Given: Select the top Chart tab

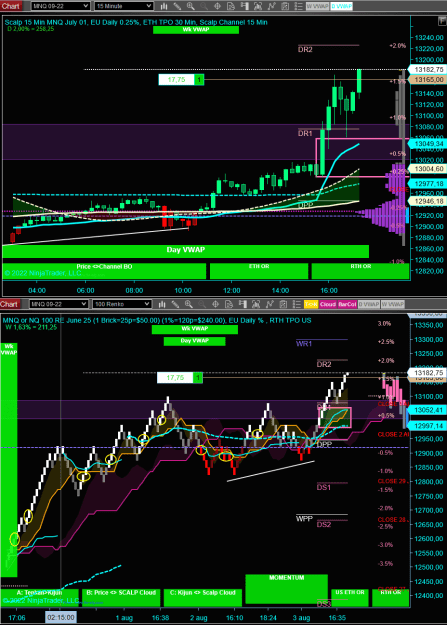Looking at the screenshot, I should tap(10, 6).
